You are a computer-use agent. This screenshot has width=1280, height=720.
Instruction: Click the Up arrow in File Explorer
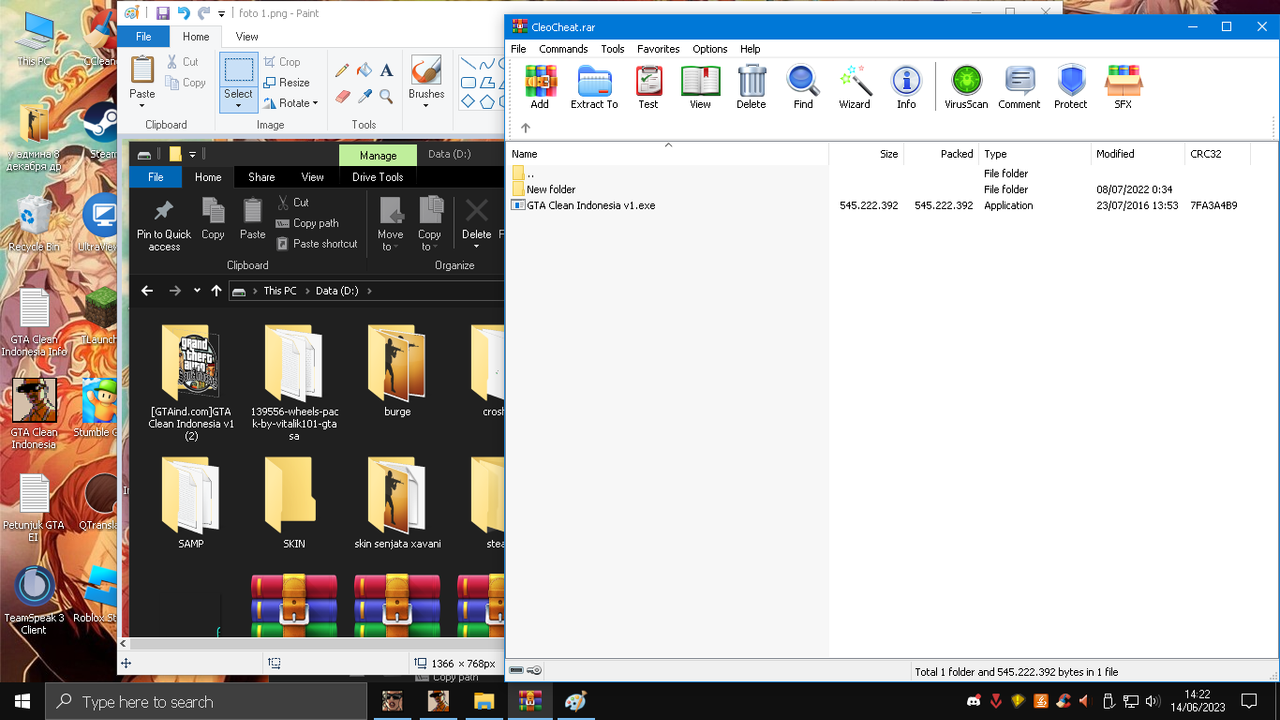click(x=216, y=291)
